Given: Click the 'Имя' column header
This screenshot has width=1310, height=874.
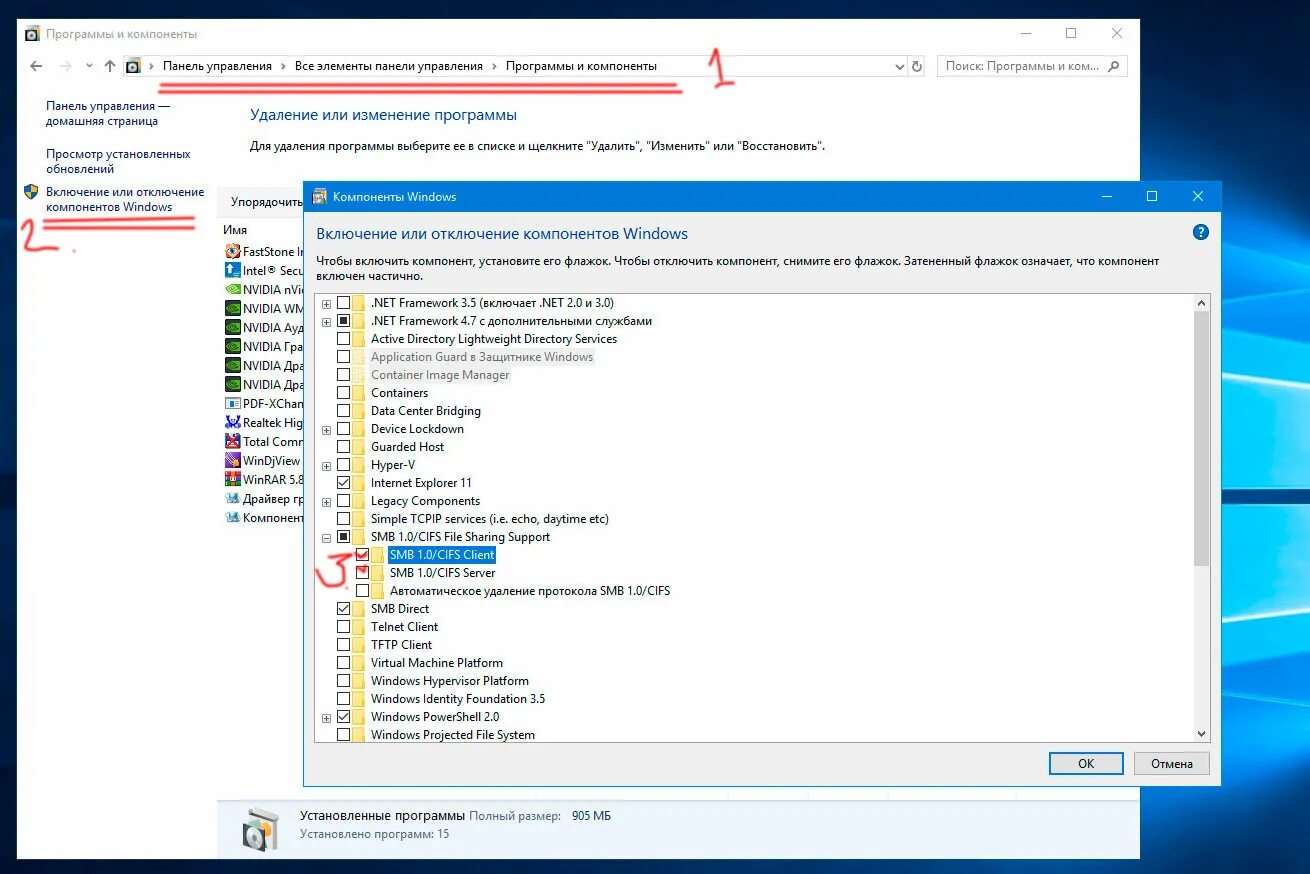Looking at the screenshot, I should pyautogui.click(x=235, y=230).
